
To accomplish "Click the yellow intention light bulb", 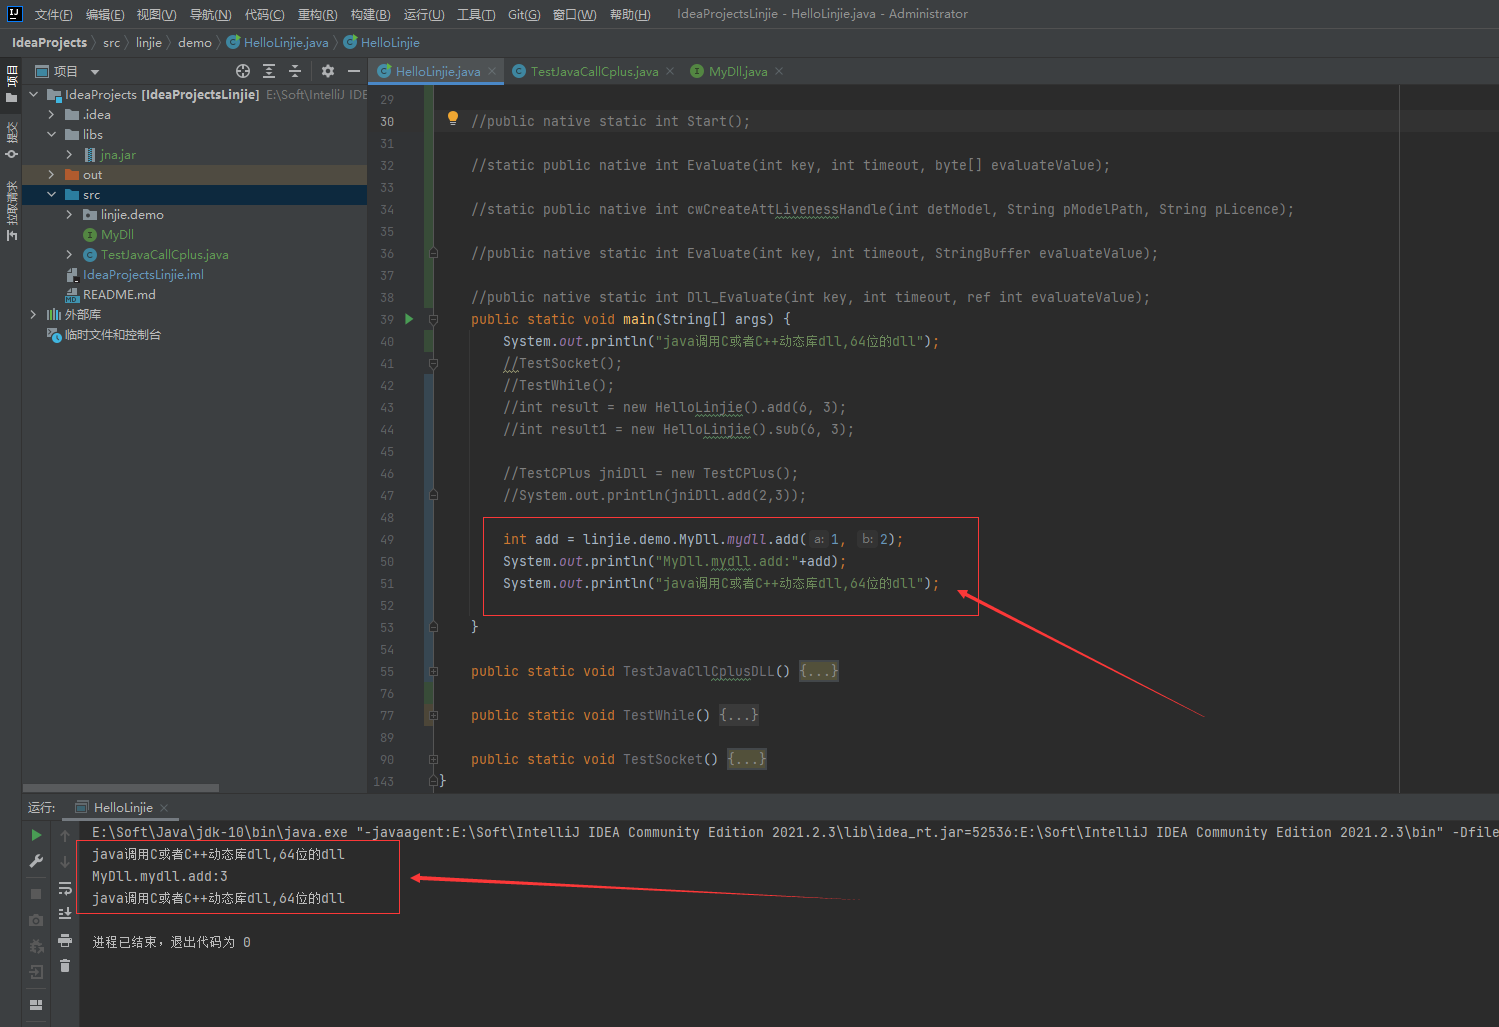I will pos(452,119).
